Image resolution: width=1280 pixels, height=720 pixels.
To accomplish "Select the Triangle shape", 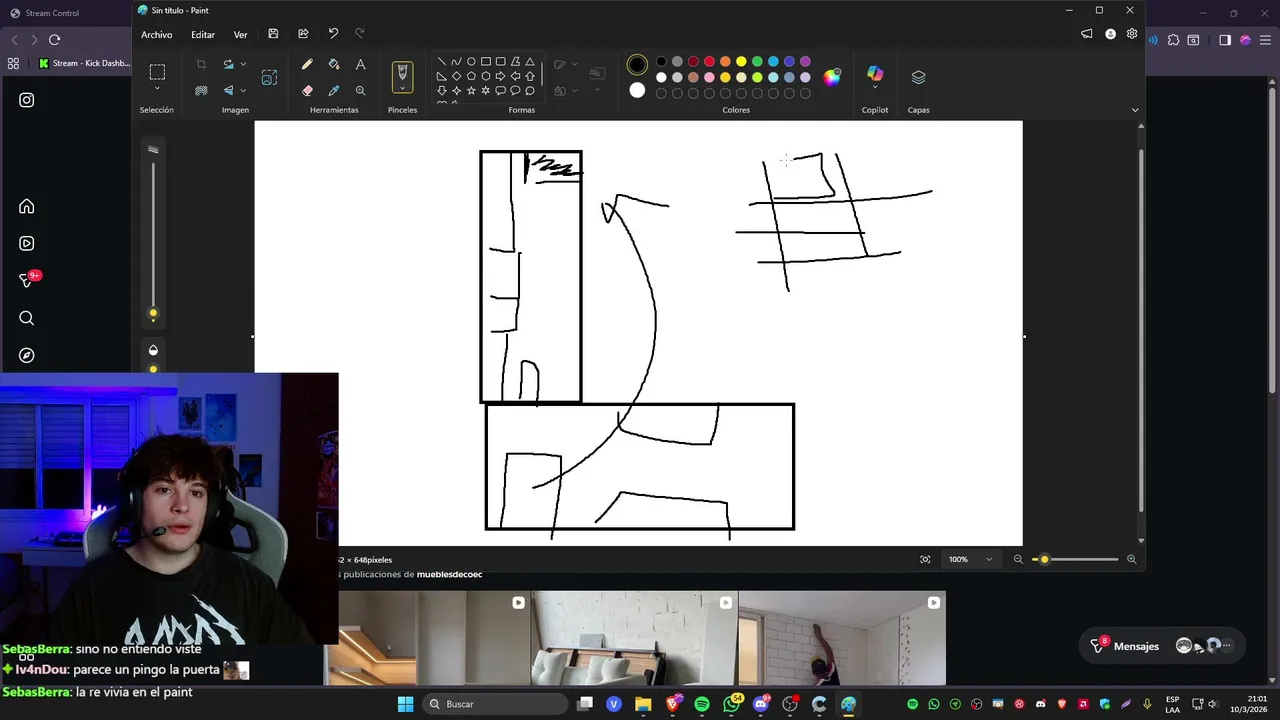I will 530,61.
